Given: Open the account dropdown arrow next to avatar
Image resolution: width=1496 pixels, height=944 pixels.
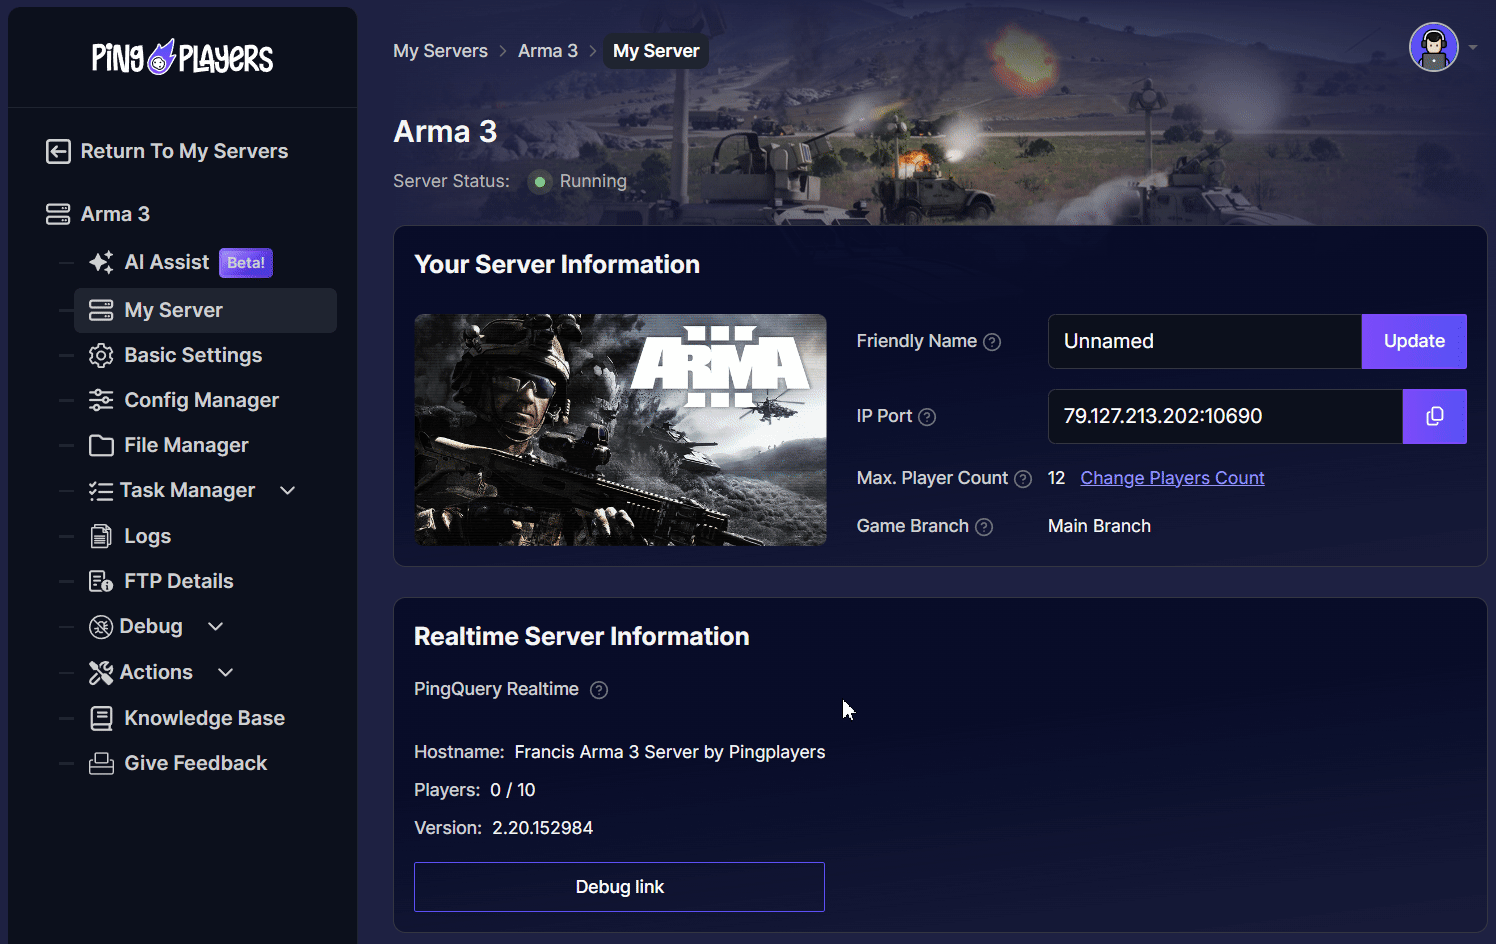Looking at the screenshot, I should coord(1473,47).
